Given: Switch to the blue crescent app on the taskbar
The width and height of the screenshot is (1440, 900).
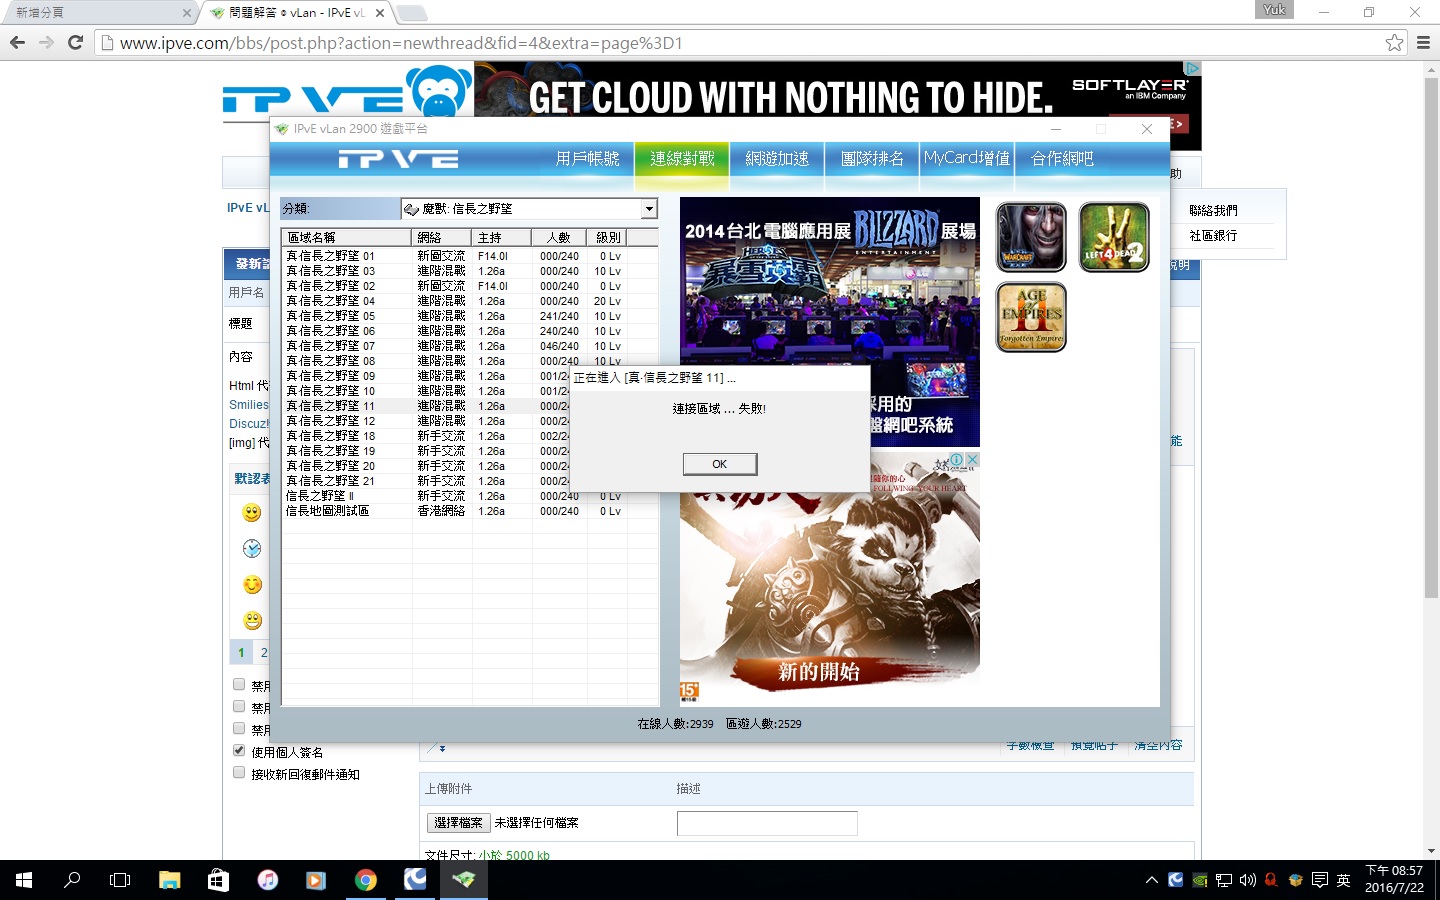Looking at the screenshot, I should 414,880.
